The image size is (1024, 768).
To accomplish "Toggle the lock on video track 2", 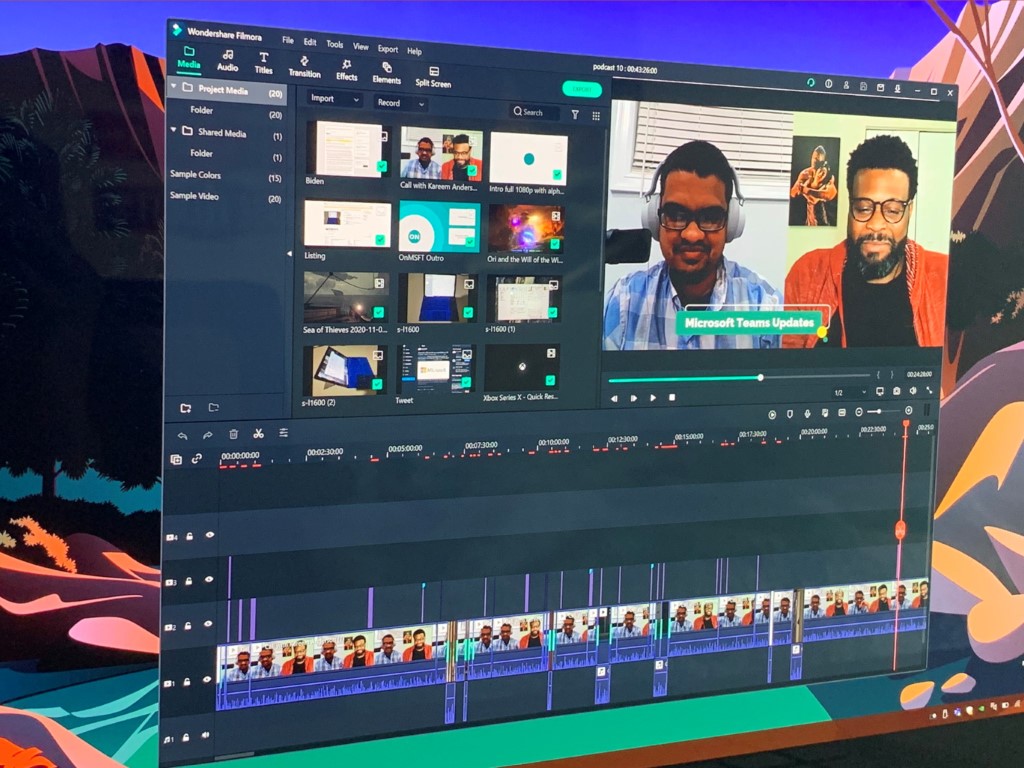I will [188, 627].
